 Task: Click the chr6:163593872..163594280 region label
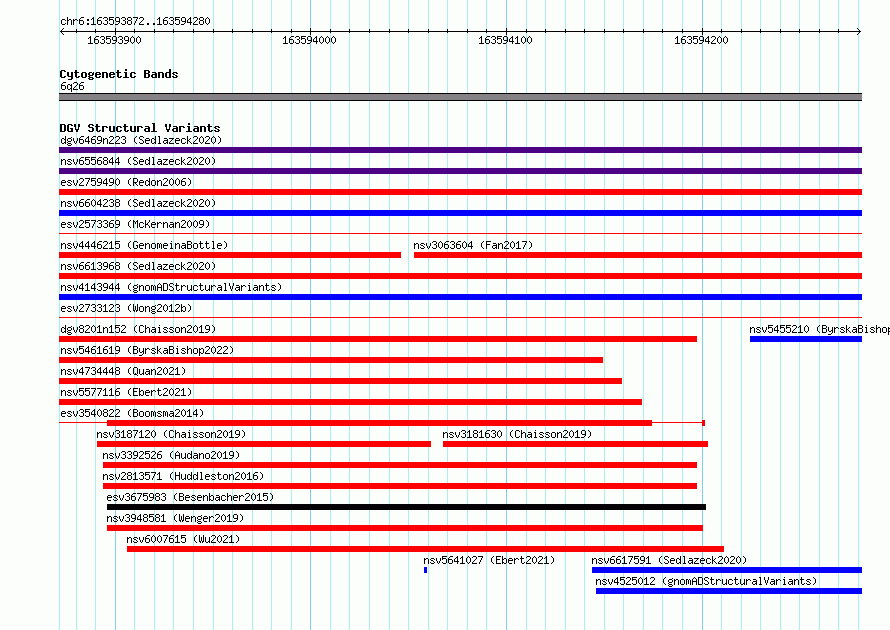click(x=135, y=21)
